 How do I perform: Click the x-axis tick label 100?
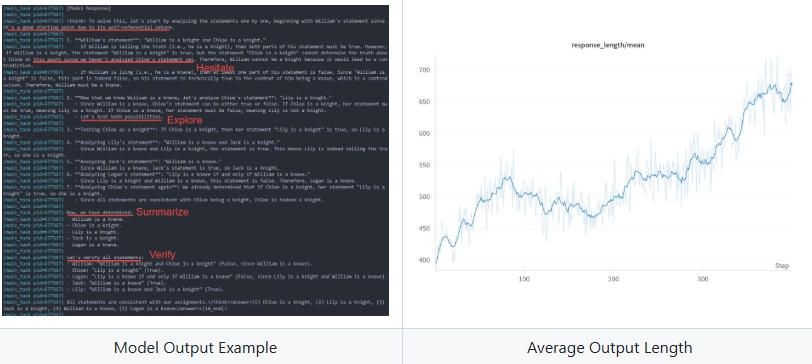[524, 279]
